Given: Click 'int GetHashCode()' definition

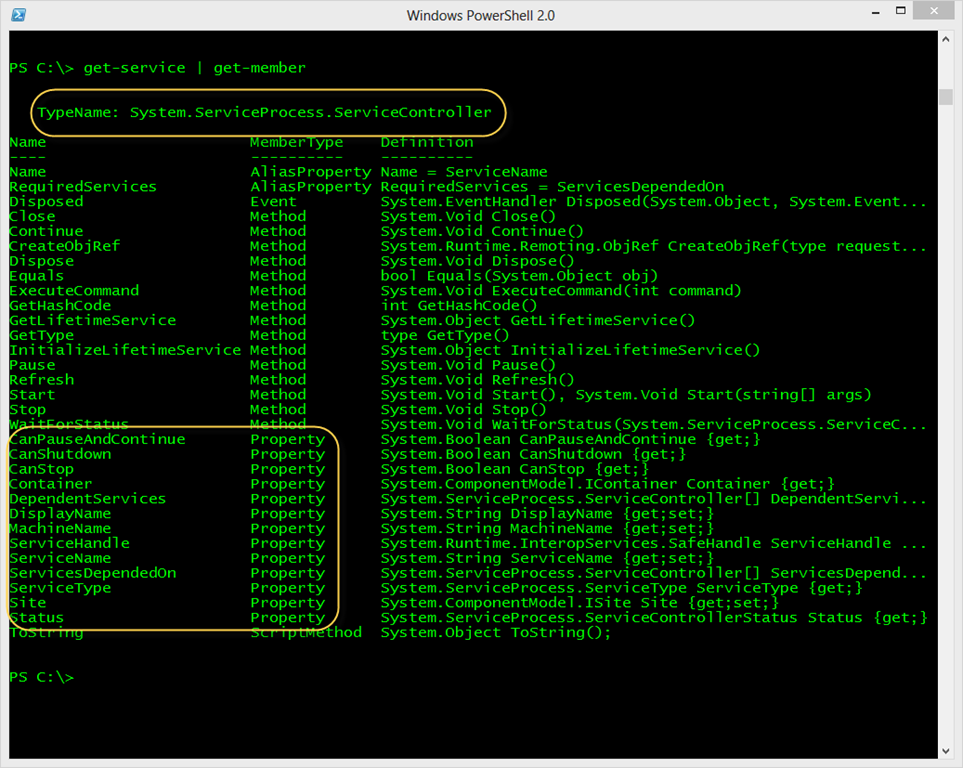Looking at the screenshot, I should pyautogui.click(x=459, y=305).
